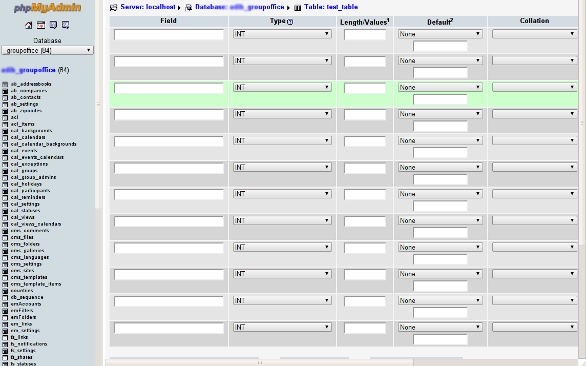This screenshot has width=586, height=366.
Task: Click default value textbox in first row
Action: (440, 46)
